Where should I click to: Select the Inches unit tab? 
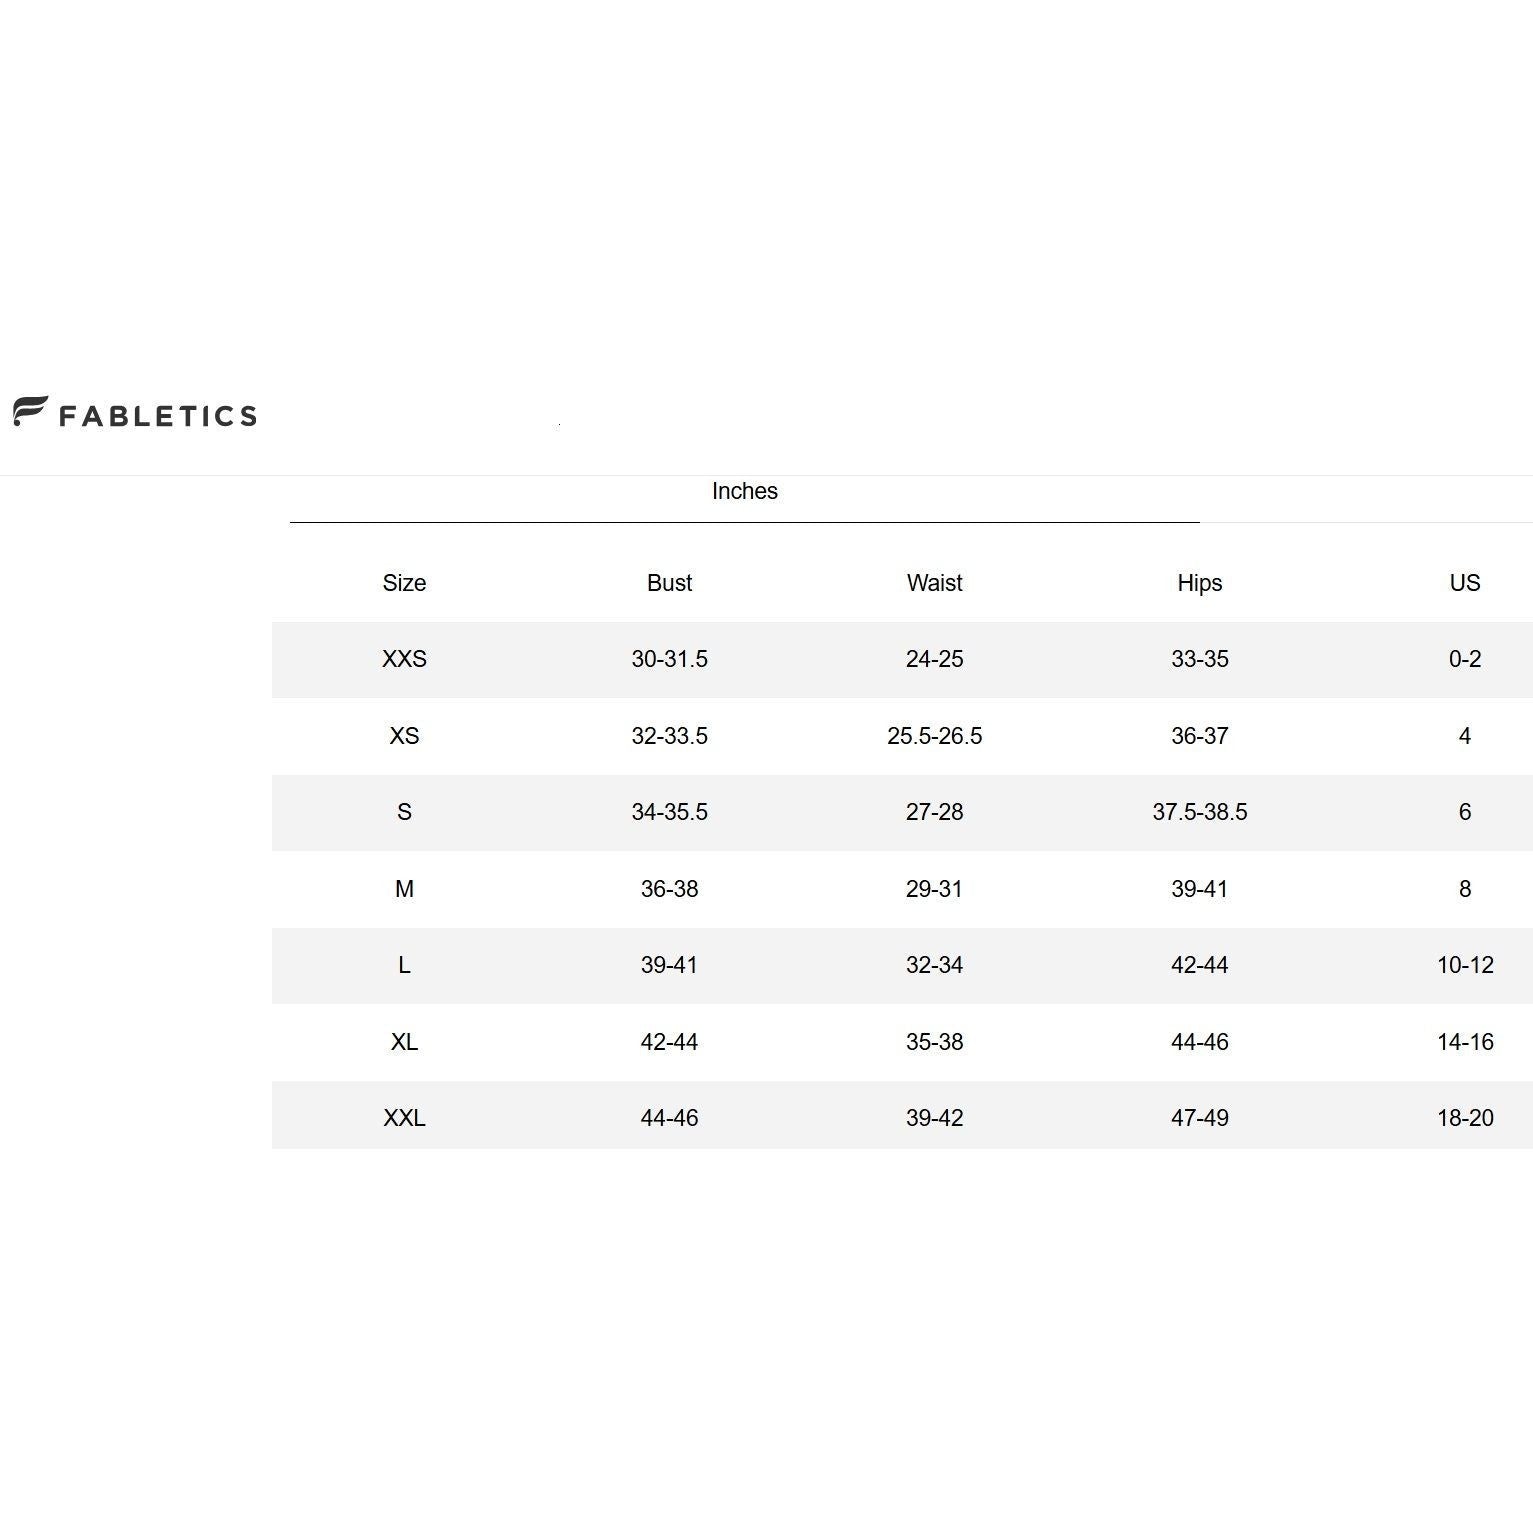coord(744,491)
